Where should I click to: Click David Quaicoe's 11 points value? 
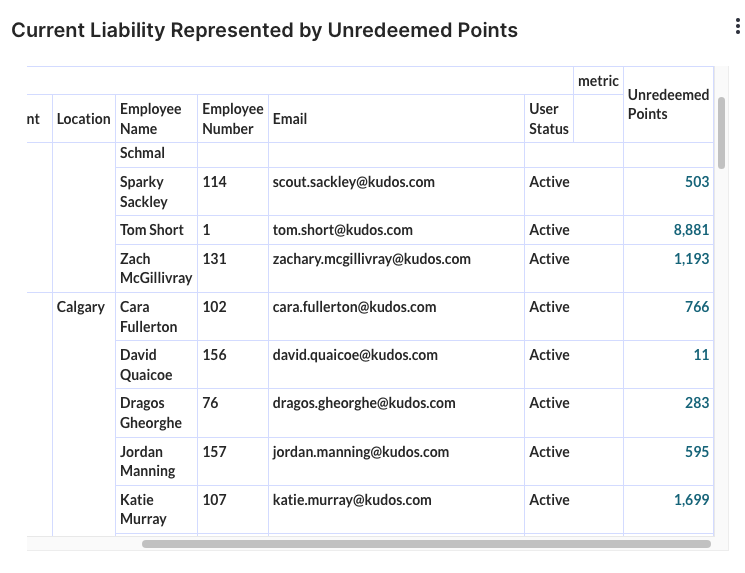coord(701,355)
